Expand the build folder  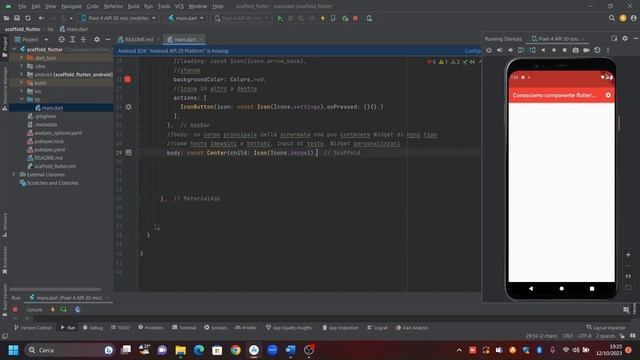22,83
